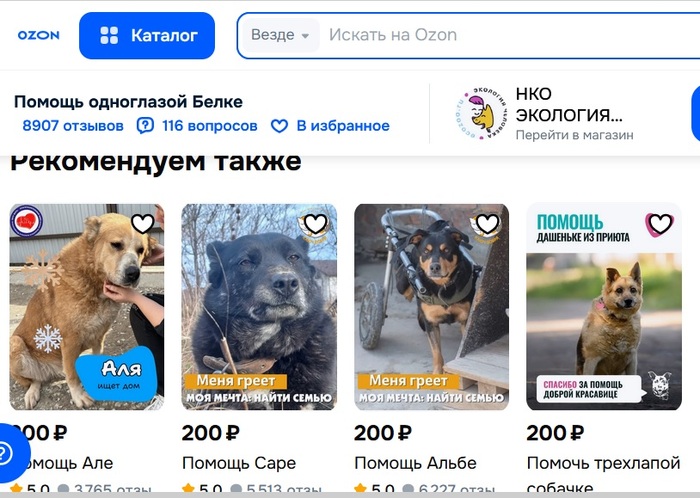Add Помощь одноглазой Белке to favorites
The image size is (700, 498).
click(330, 126)
